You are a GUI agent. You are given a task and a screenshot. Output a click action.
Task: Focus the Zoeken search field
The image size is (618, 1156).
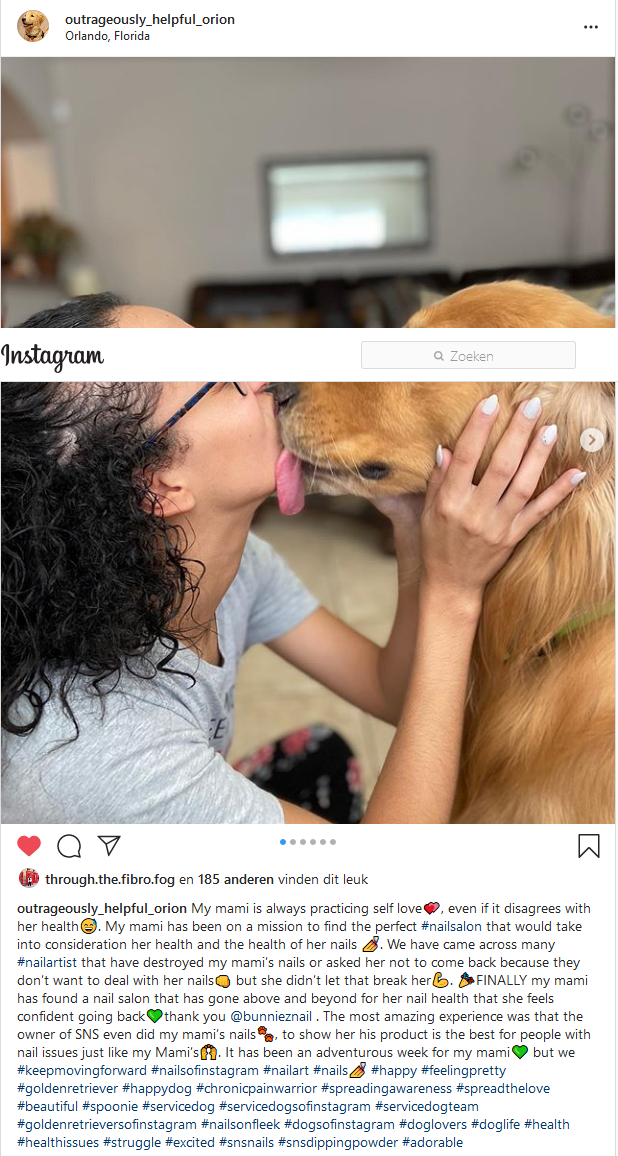468,355
